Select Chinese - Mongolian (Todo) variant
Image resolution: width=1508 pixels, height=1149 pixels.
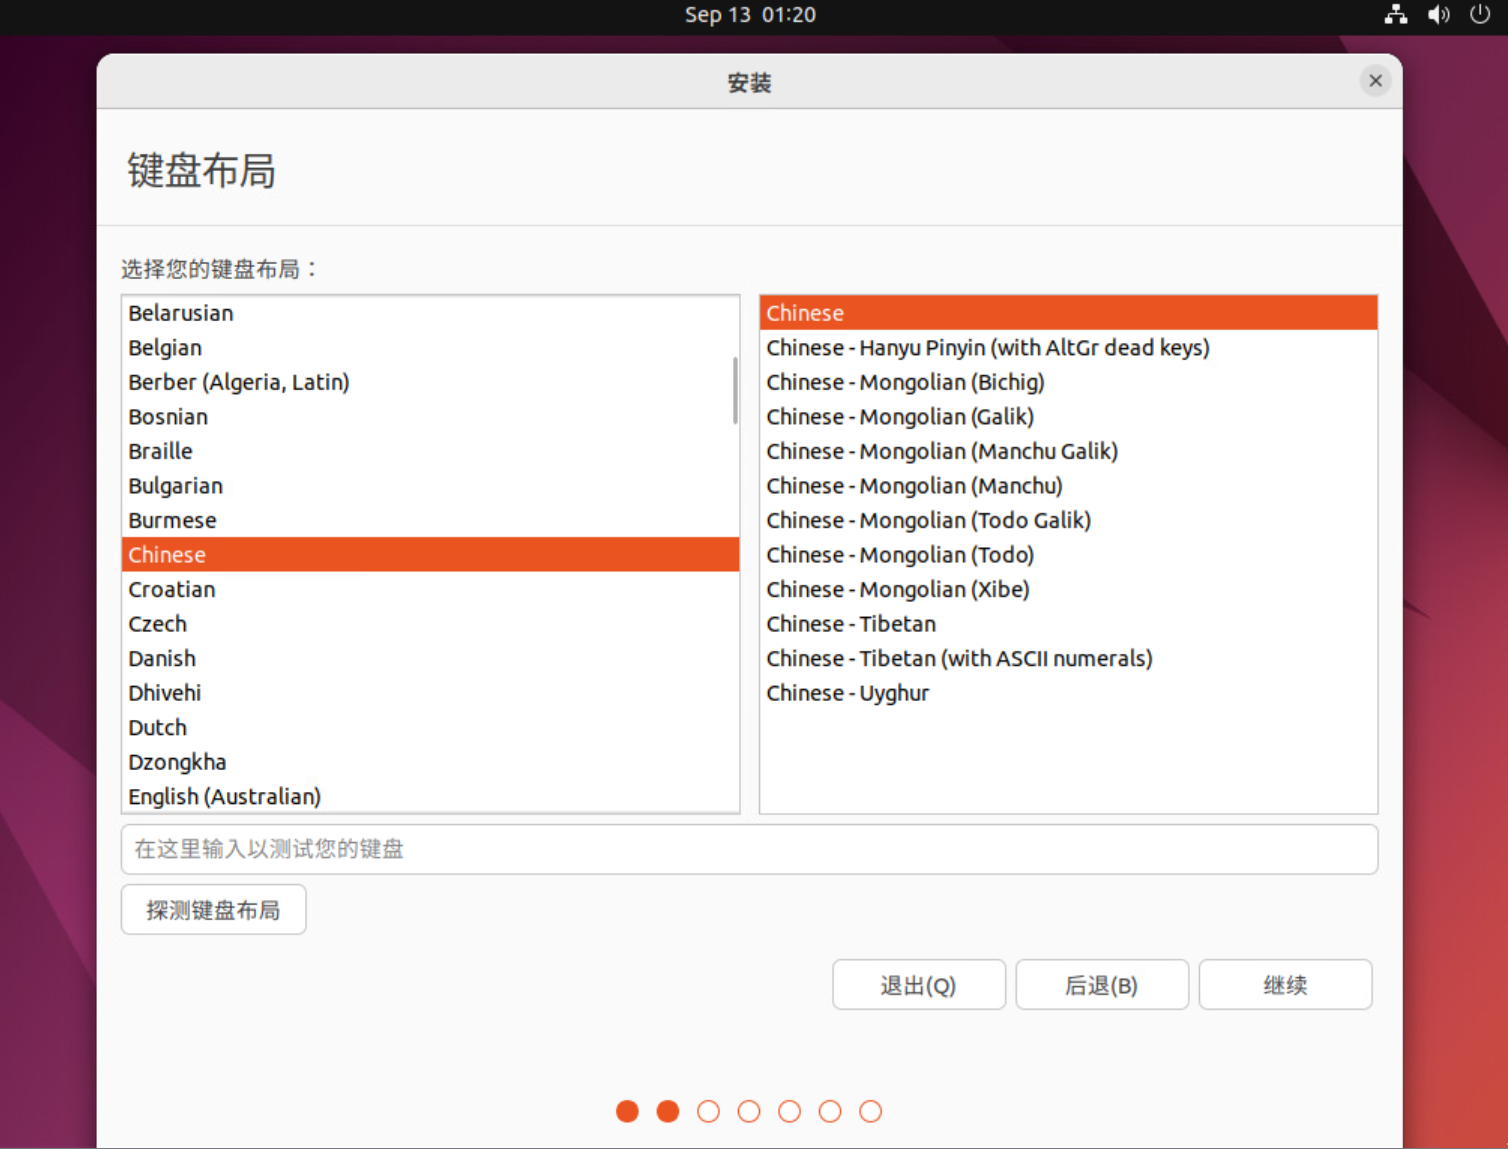click(1068, 555)
